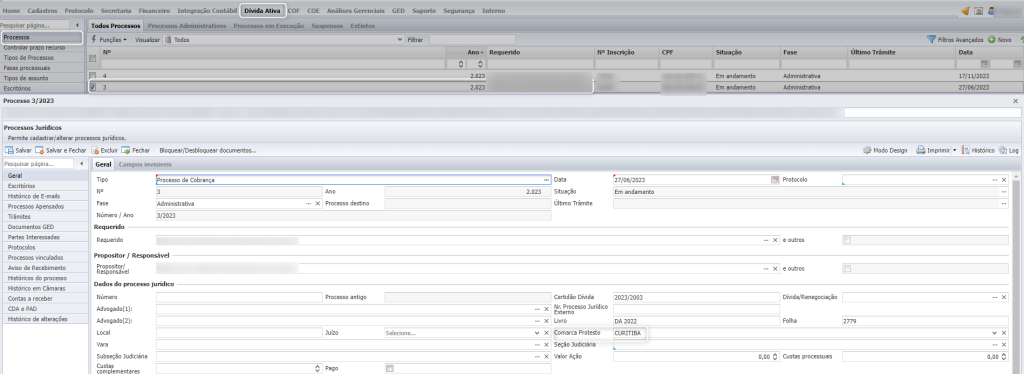Open Modo Design gear option
This screenshot has width=1024, height=374.
coord(885,150)
